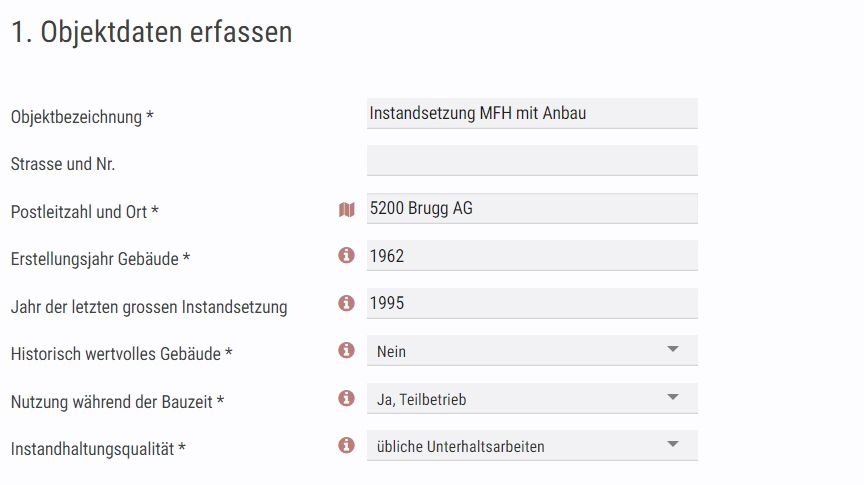Expand the Instandhaltungsqualität dropdown arrow

(x=672, y=444)
